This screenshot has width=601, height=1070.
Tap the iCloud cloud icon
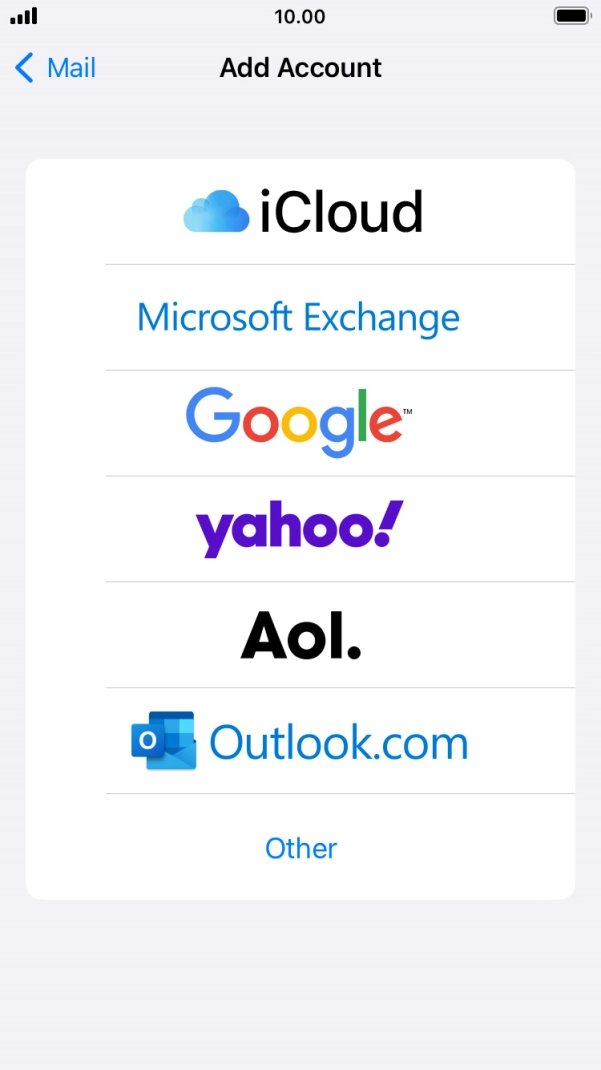[x=216, y=212]
